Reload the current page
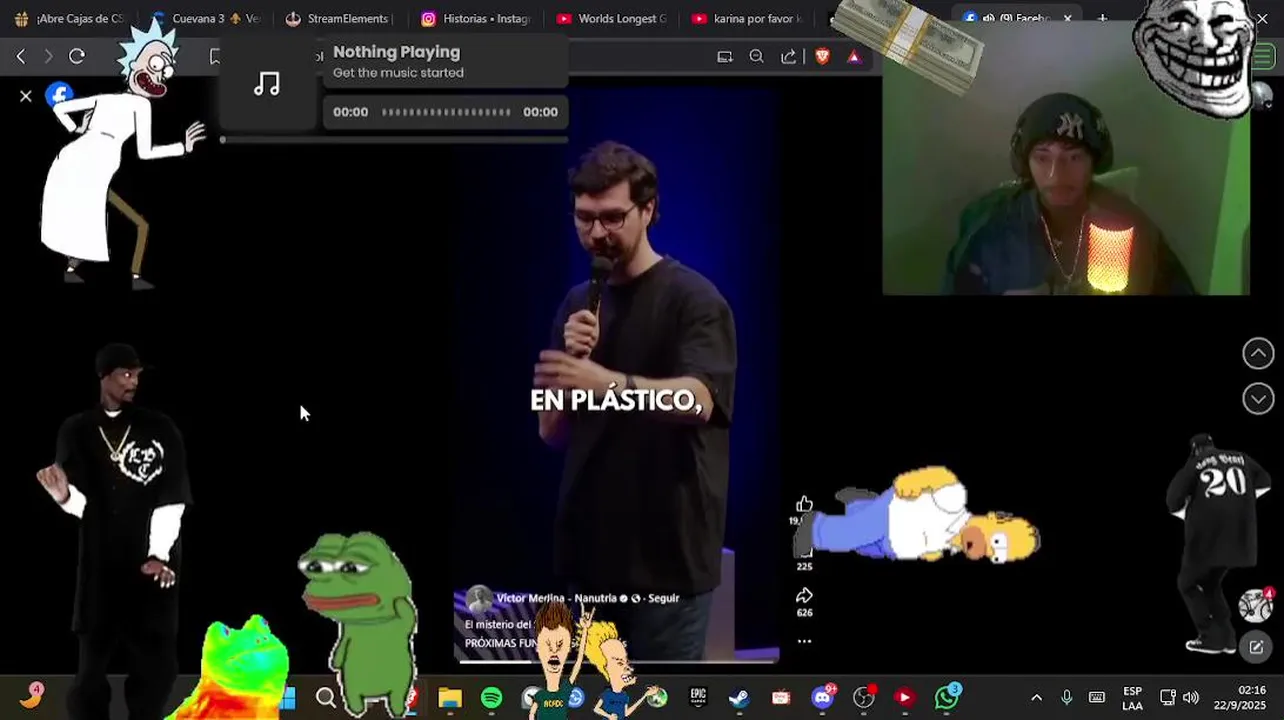The image size is (1284, 720). coord(77,56)
